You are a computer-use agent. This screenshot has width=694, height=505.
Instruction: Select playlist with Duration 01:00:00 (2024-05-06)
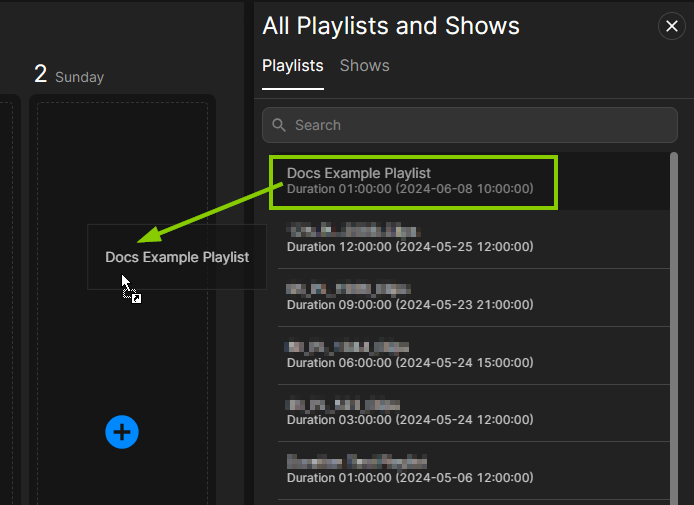[473, 470]
